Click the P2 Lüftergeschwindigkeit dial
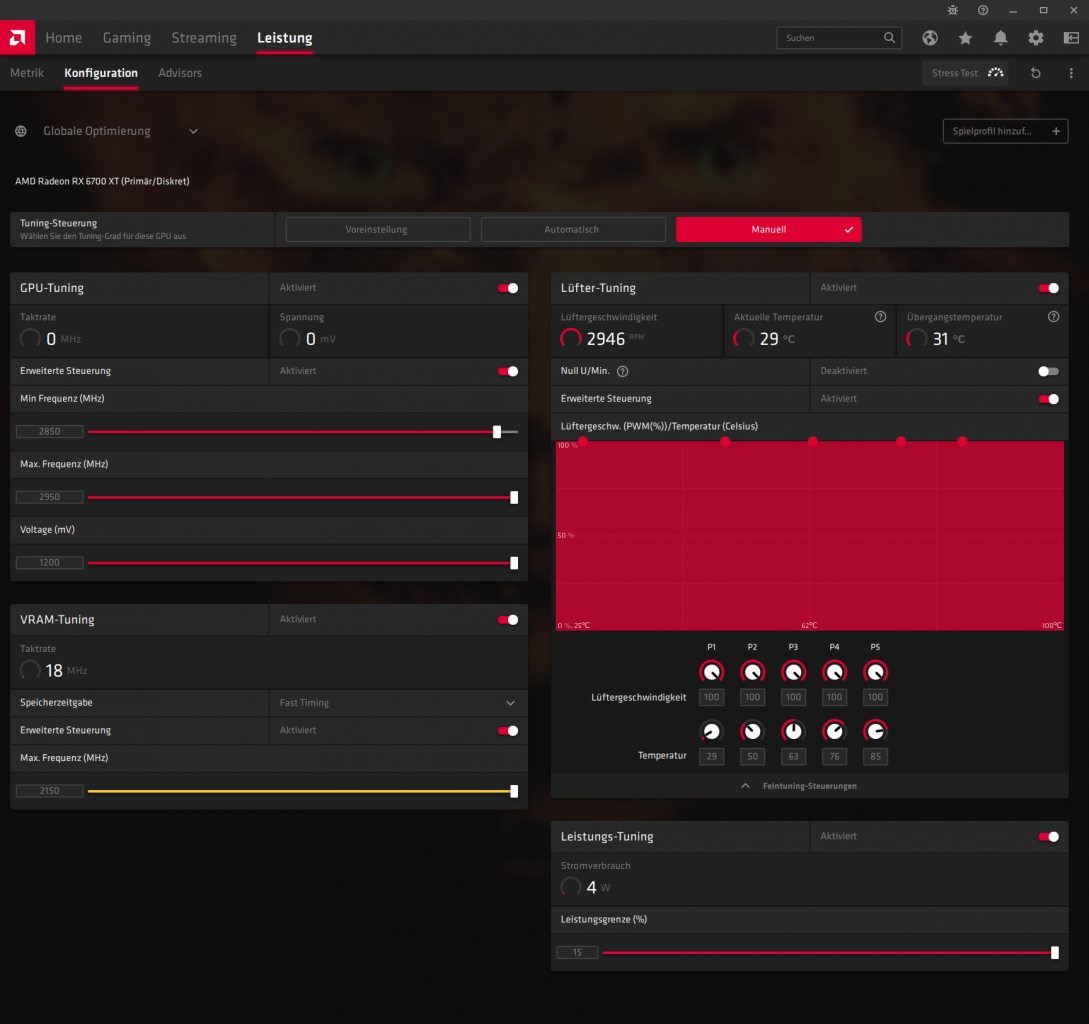The image size is (1089, 1024). pos(752,672)
